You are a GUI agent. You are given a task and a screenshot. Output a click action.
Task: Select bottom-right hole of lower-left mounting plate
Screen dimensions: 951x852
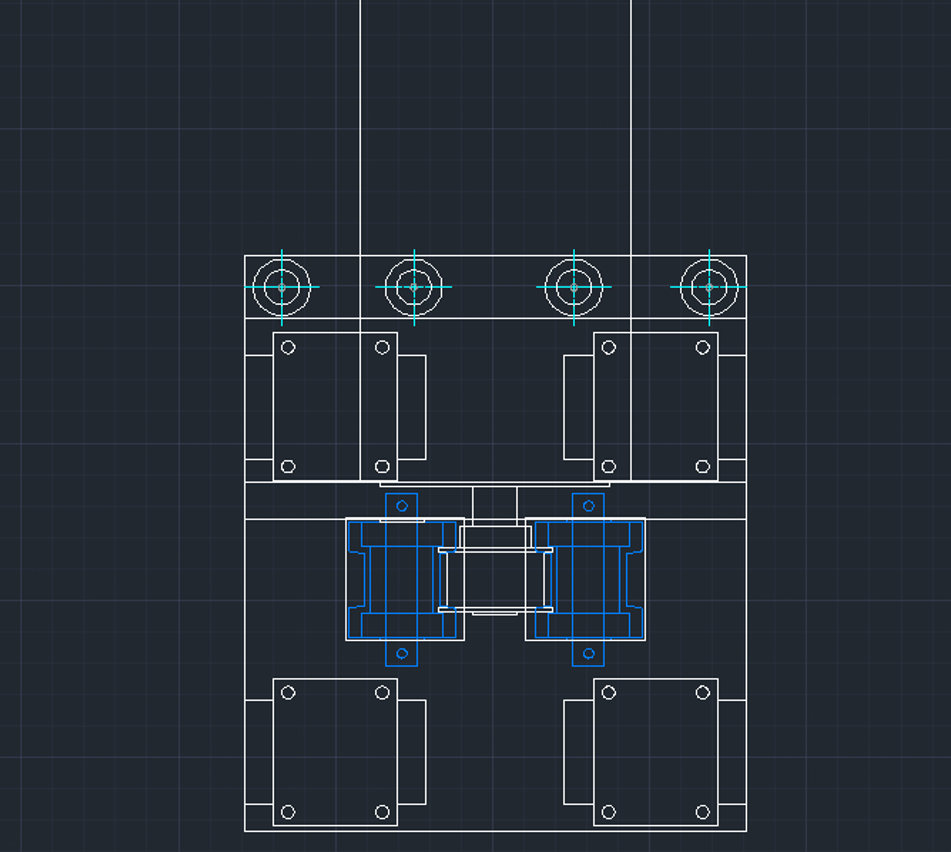coord(382,812)
